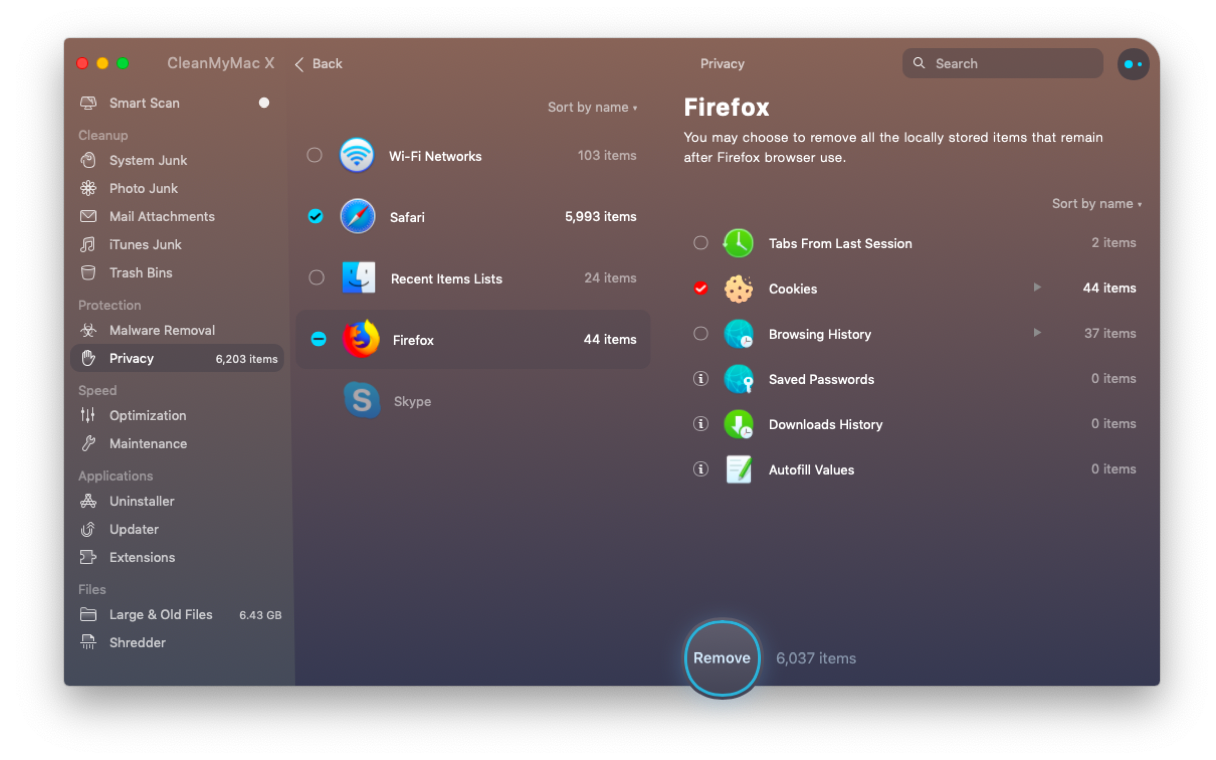Image resolution: width=1216 pixels, height=760 pixels.
Task: Click the Autofill Values notepad icon
Action: coord(738,469)
